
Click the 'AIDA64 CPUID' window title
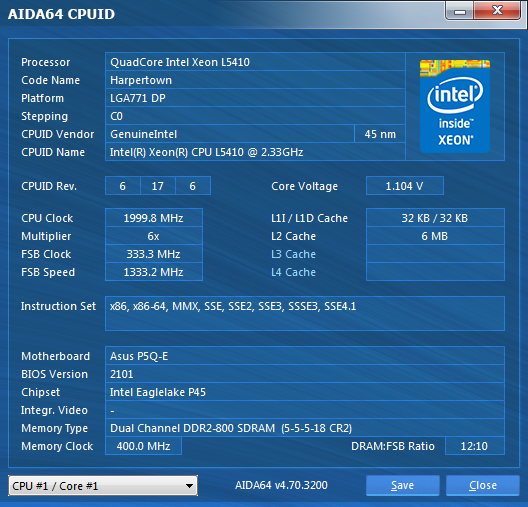coord(61,14)
